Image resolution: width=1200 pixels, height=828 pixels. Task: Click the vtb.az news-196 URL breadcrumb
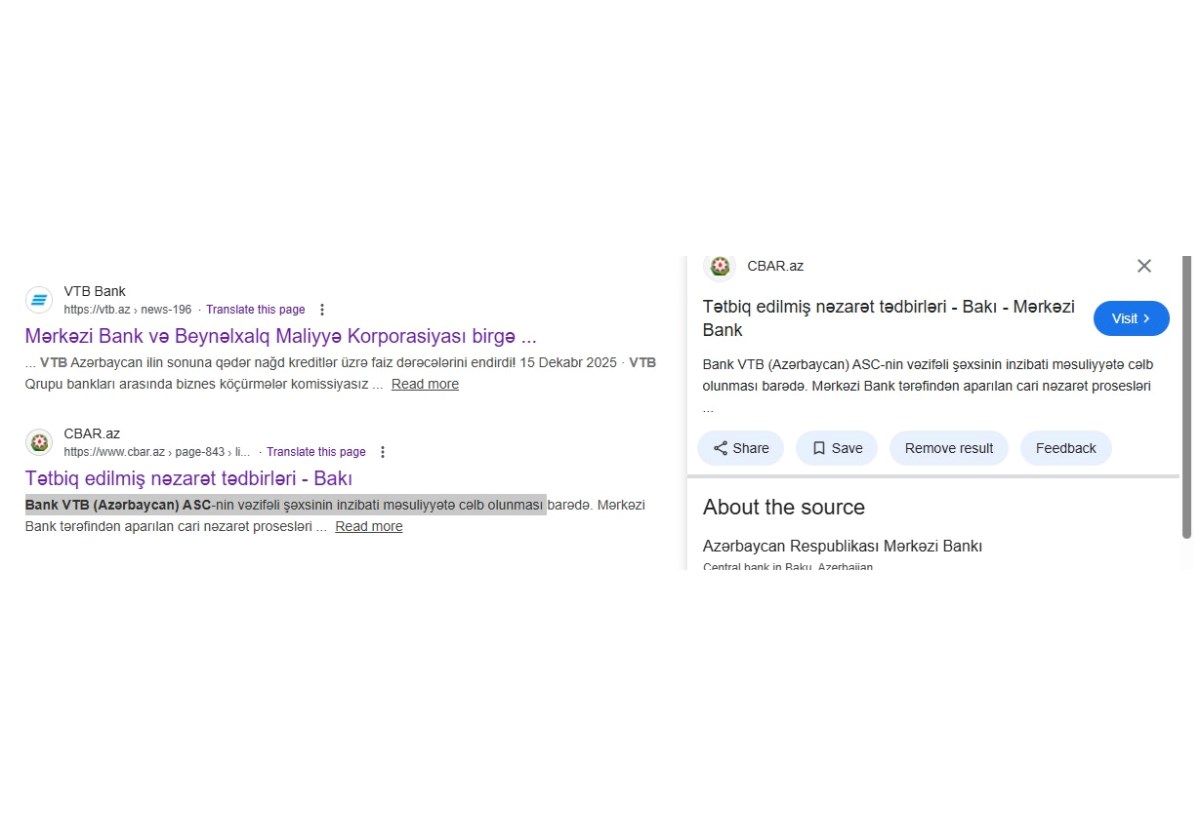(x=127, y=310)
